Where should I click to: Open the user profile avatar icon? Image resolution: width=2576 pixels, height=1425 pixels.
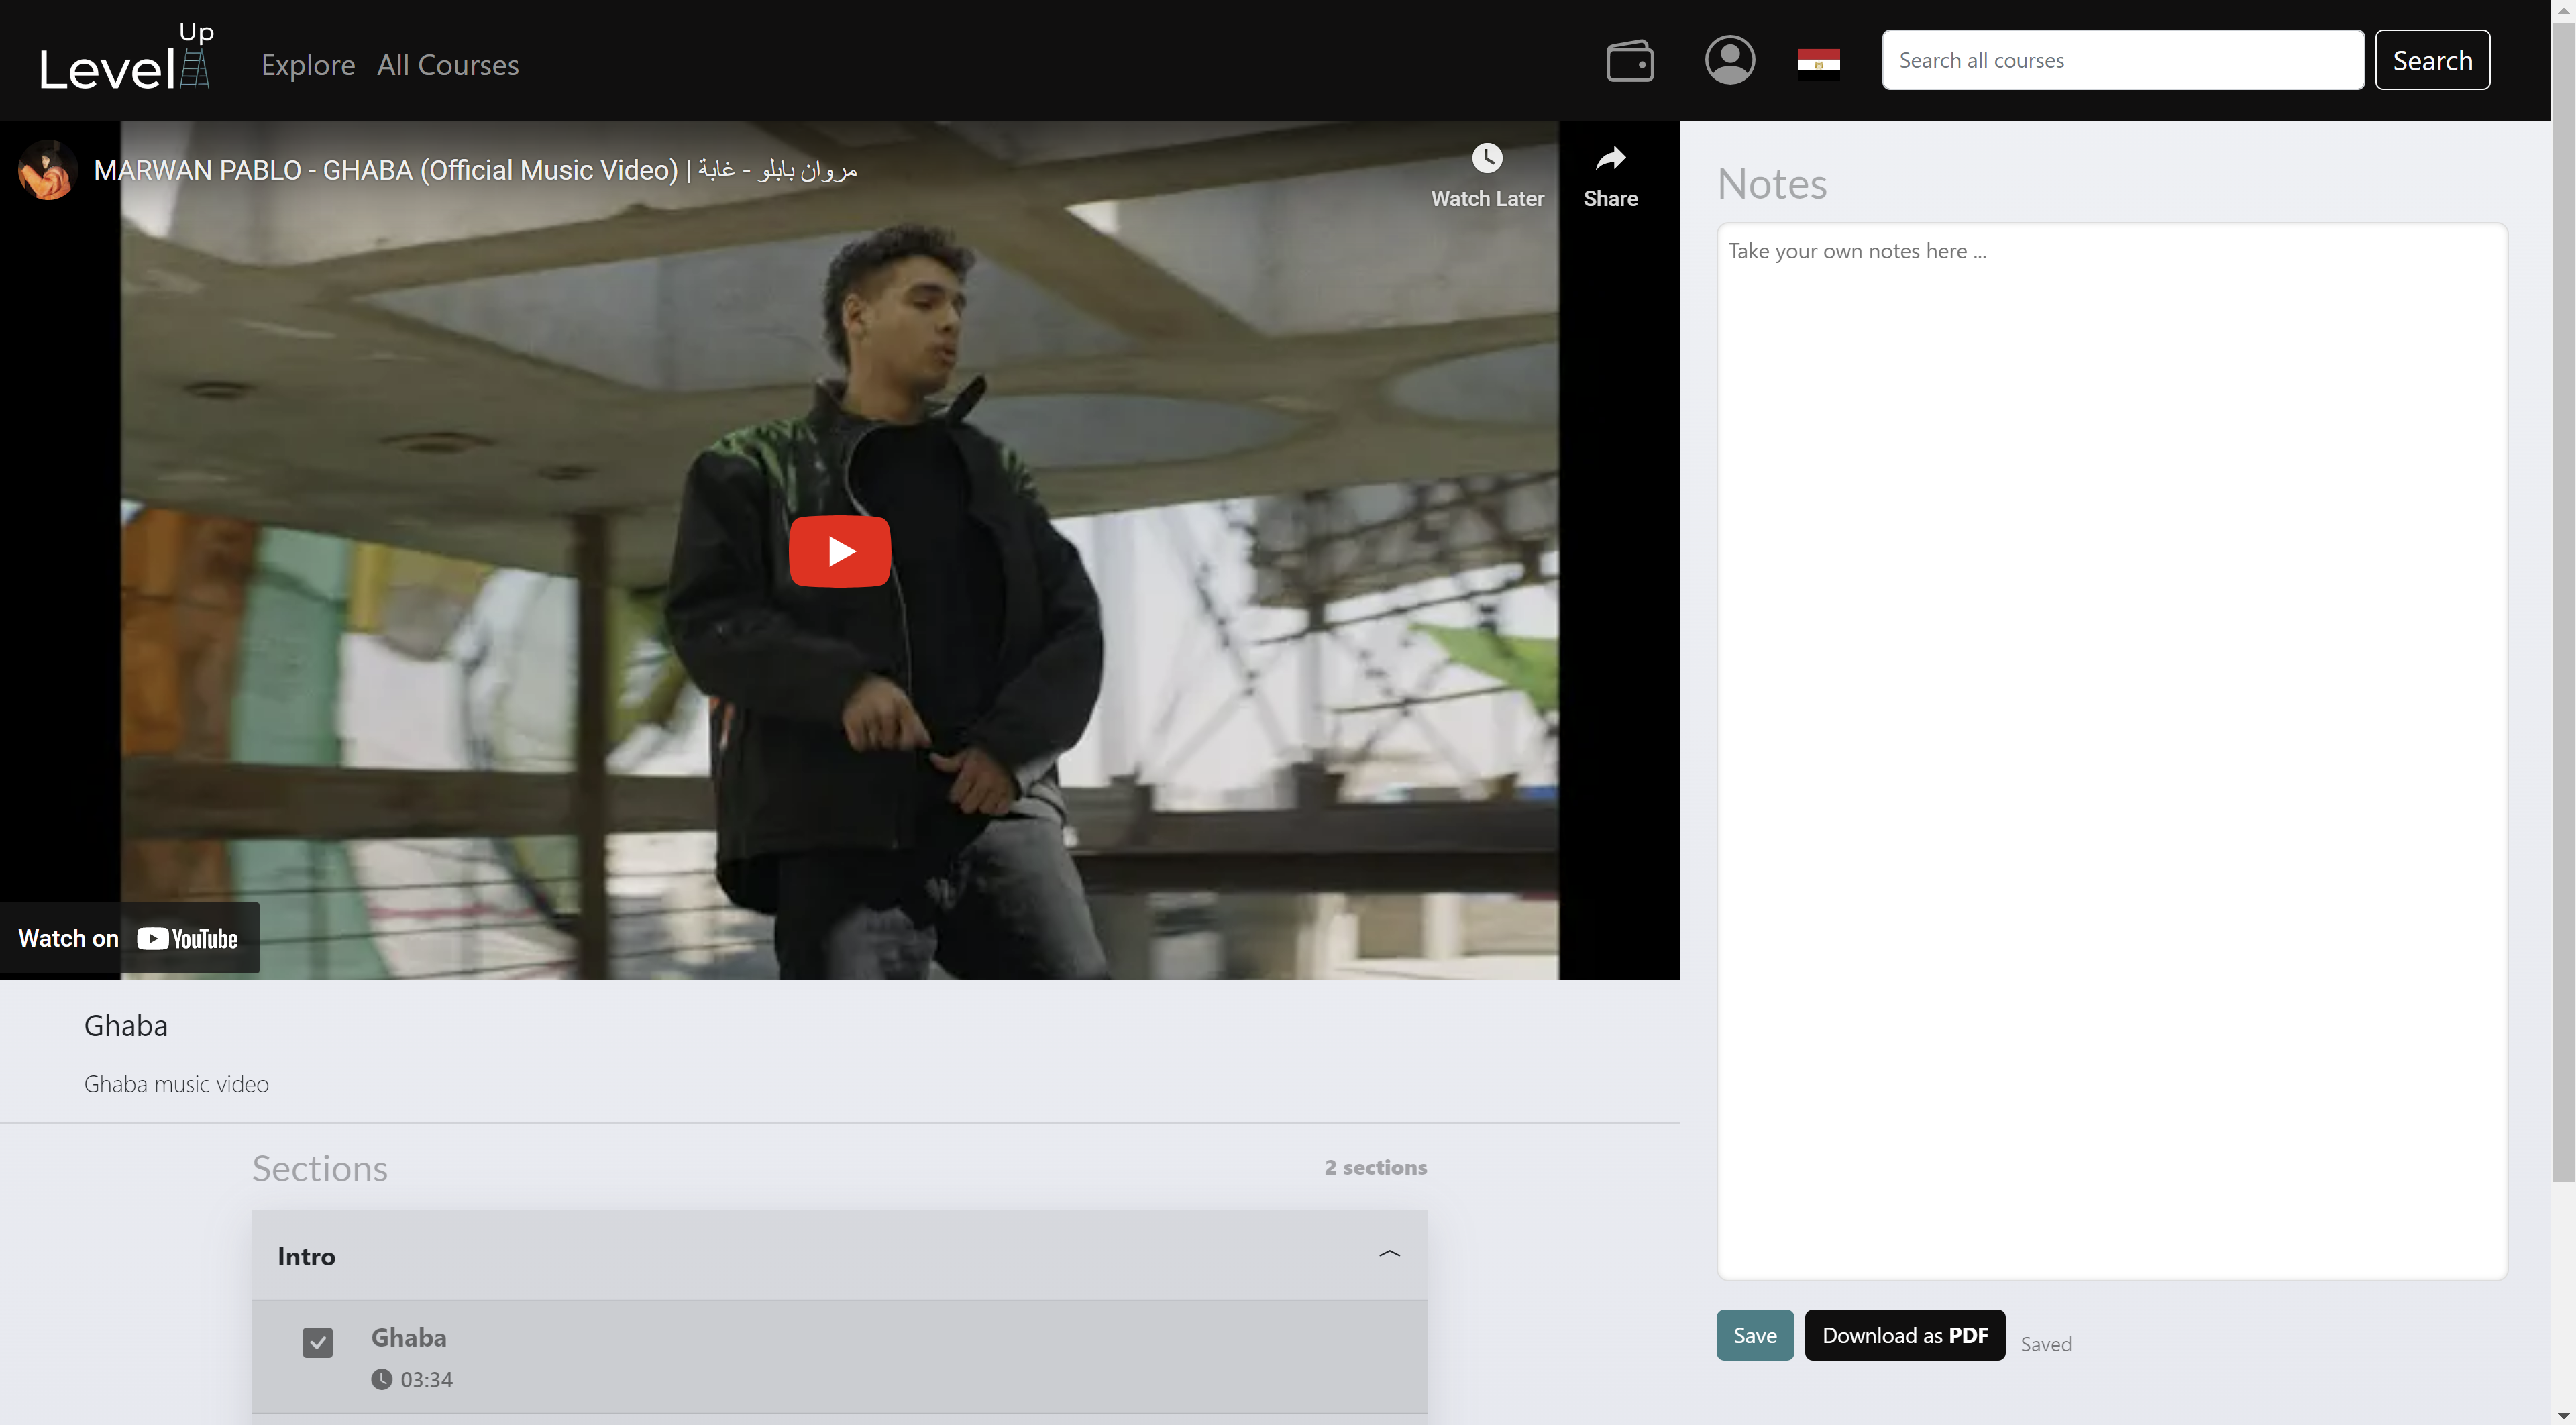pos(1729,61)
